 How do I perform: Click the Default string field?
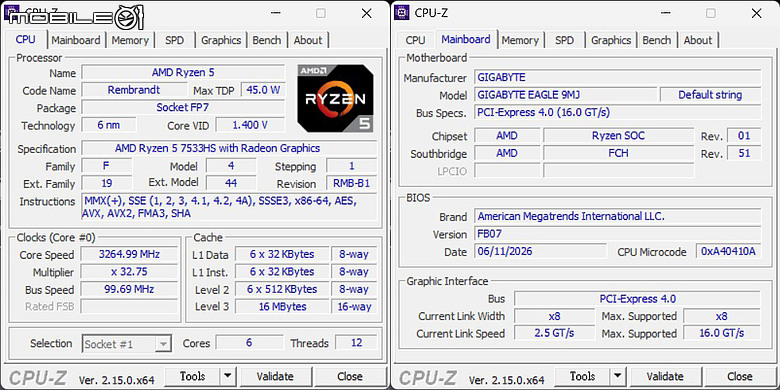[710, 95]
